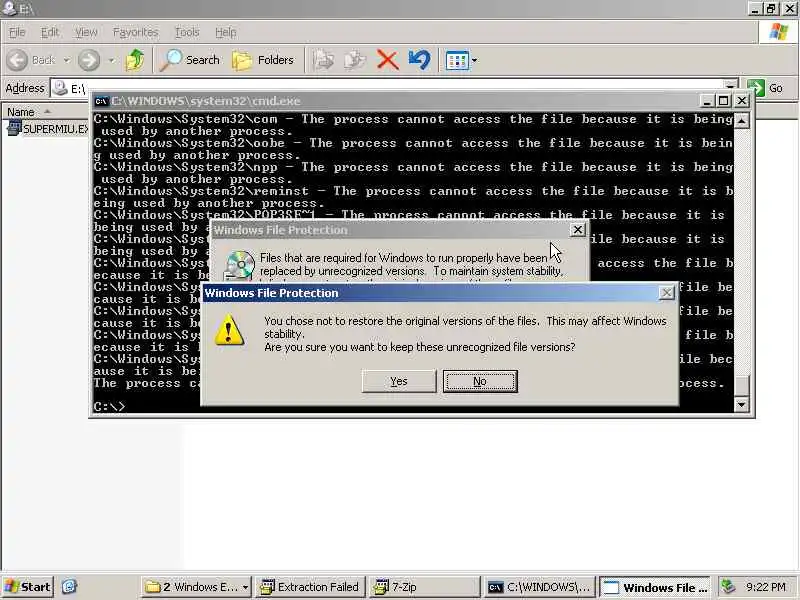Open grouped Windows Explorer taskbar button
This screenshot has width=800, height=600.
point(196,587)
